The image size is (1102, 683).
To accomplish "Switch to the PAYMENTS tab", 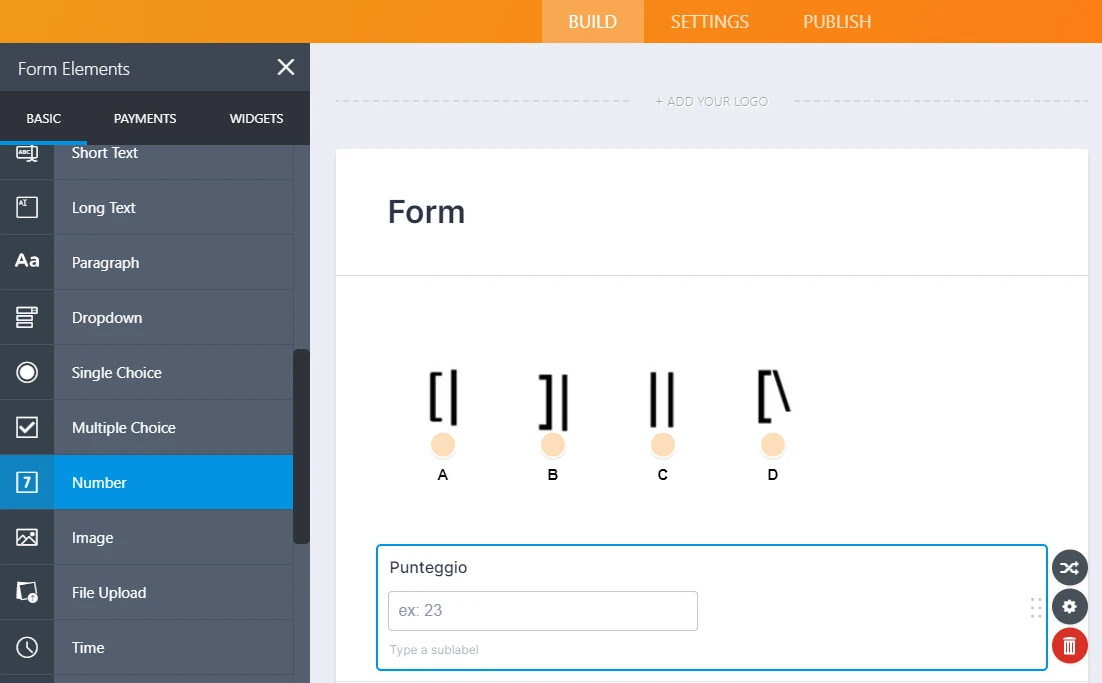I will pos(145,118).
